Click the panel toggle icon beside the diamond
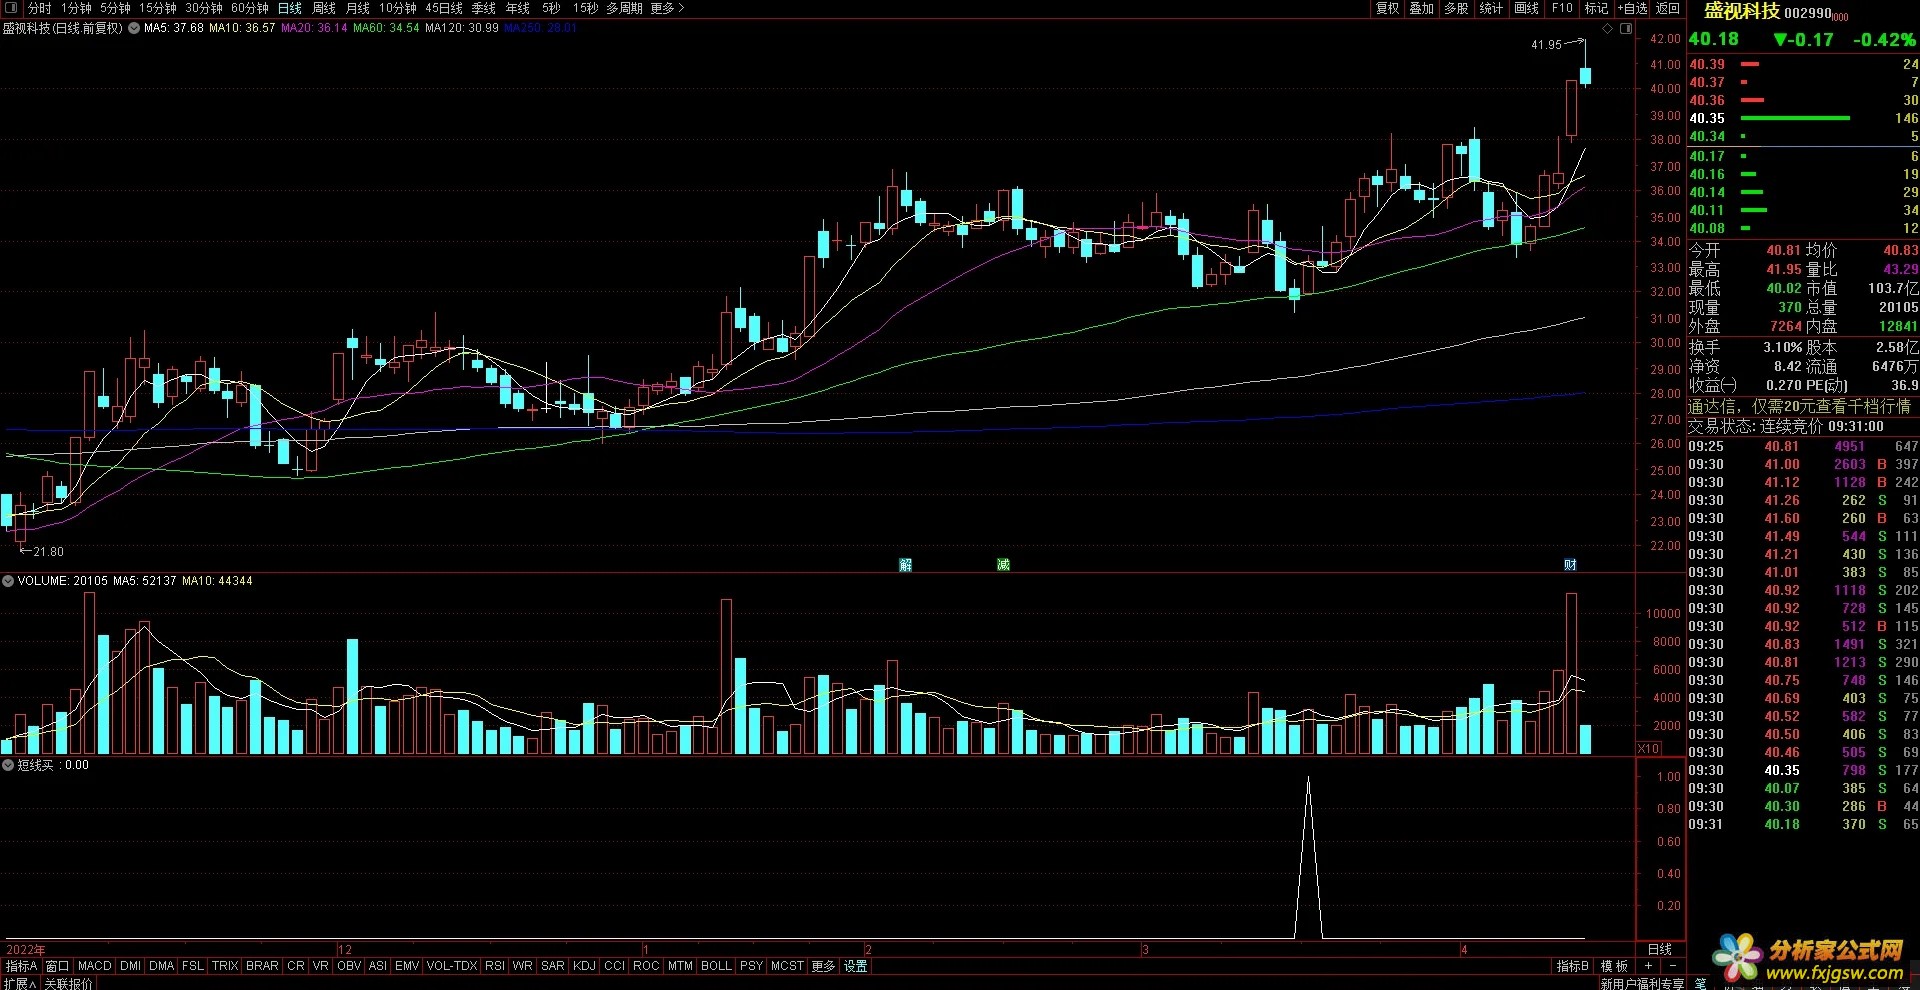Image resolution: width=1920 pixels, height=990 pixels. coord(1626,28)
